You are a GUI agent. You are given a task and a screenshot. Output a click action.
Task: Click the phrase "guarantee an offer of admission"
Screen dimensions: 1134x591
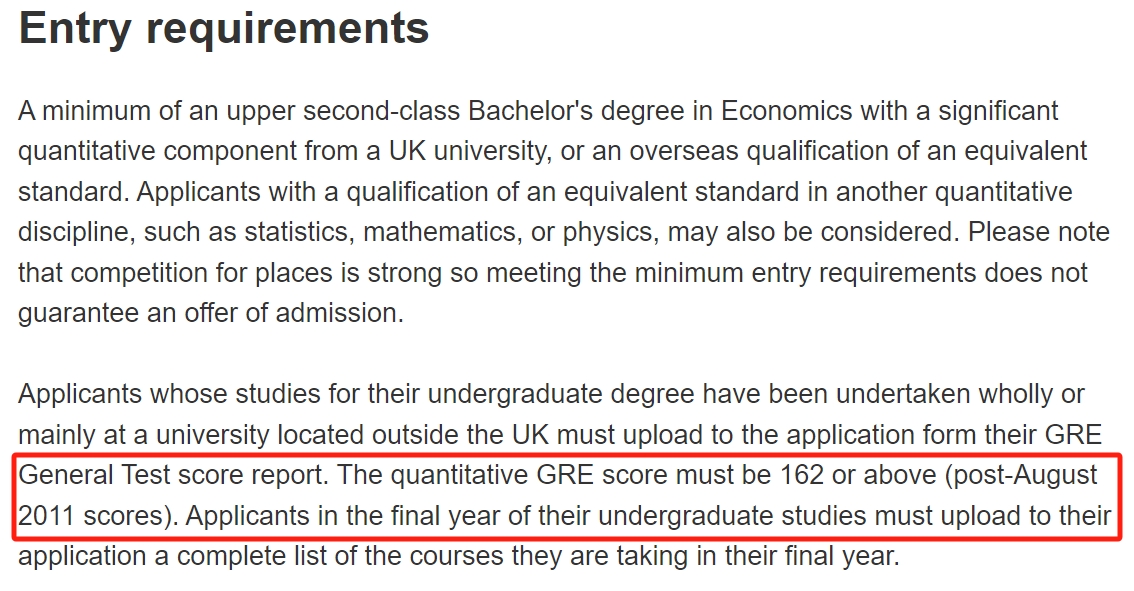coord(208,313)
